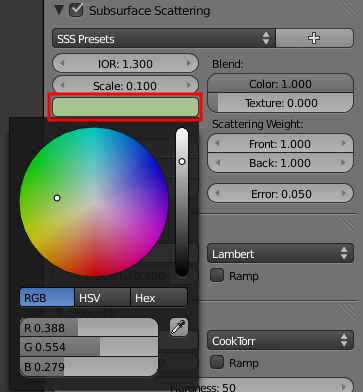Open the CookTorr specular shader dropdown

(x=280, y=340)
